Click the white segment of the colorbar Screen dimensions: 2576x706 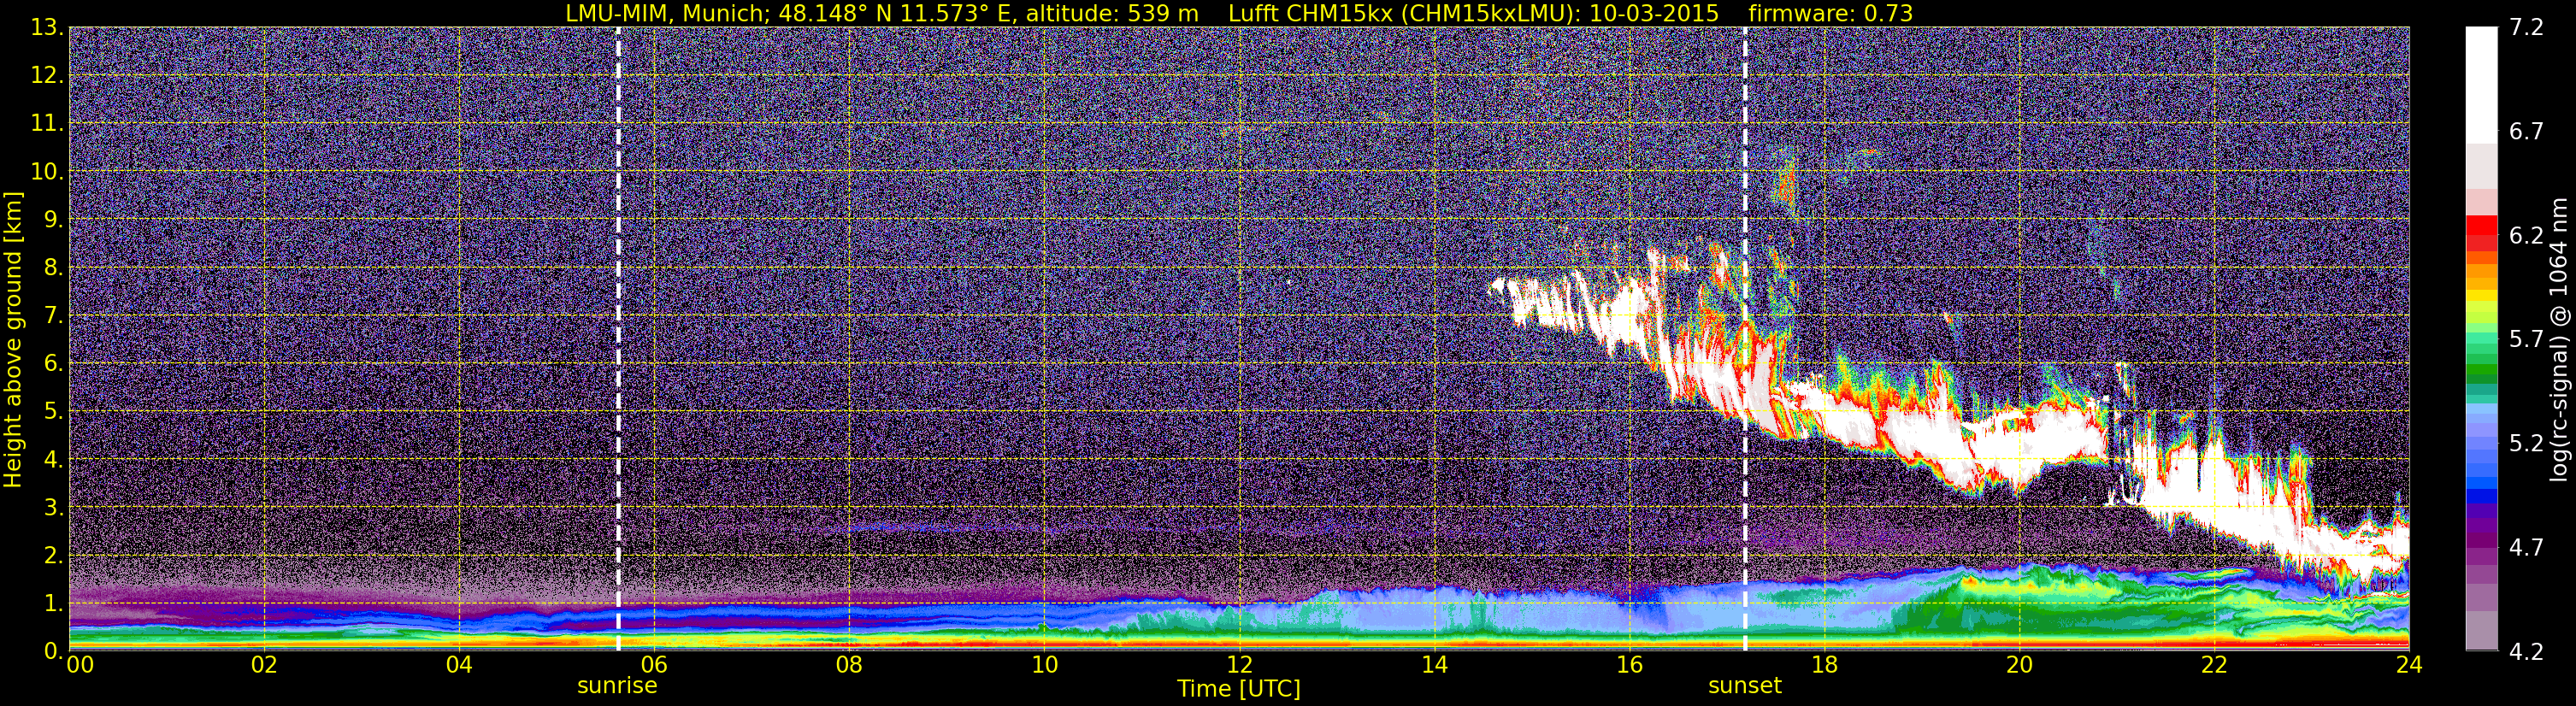tap(2482, 85)
